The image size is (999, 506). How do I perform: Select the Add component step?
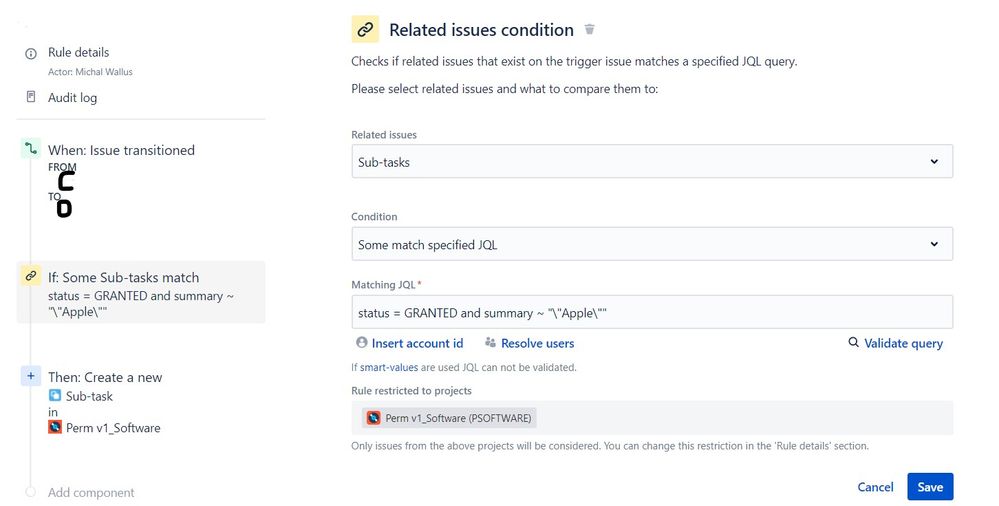[x=91, y=493]
